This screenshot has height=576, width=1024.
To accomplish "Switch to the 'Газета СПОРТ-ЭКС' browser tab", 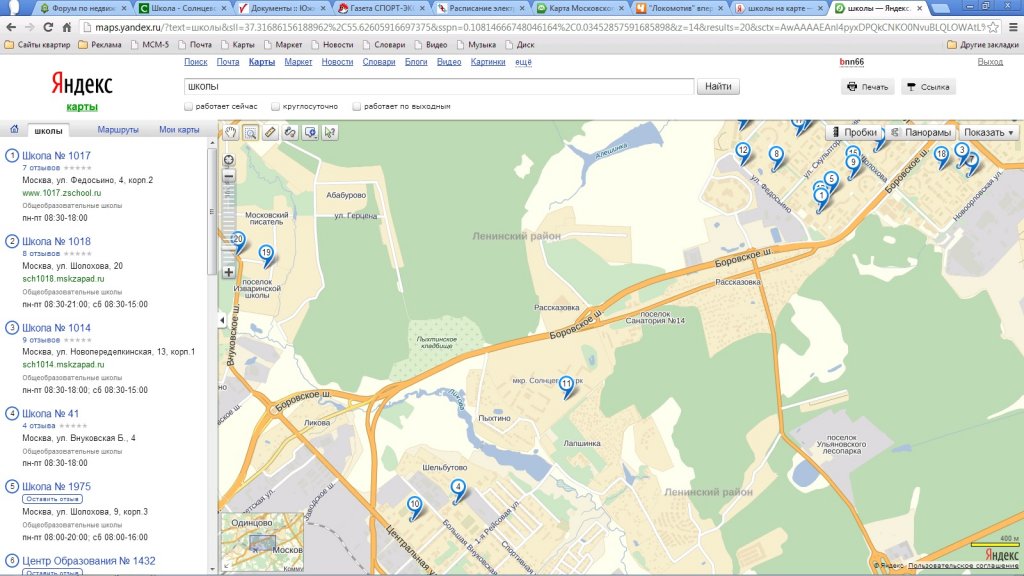I will click(382, 8).
